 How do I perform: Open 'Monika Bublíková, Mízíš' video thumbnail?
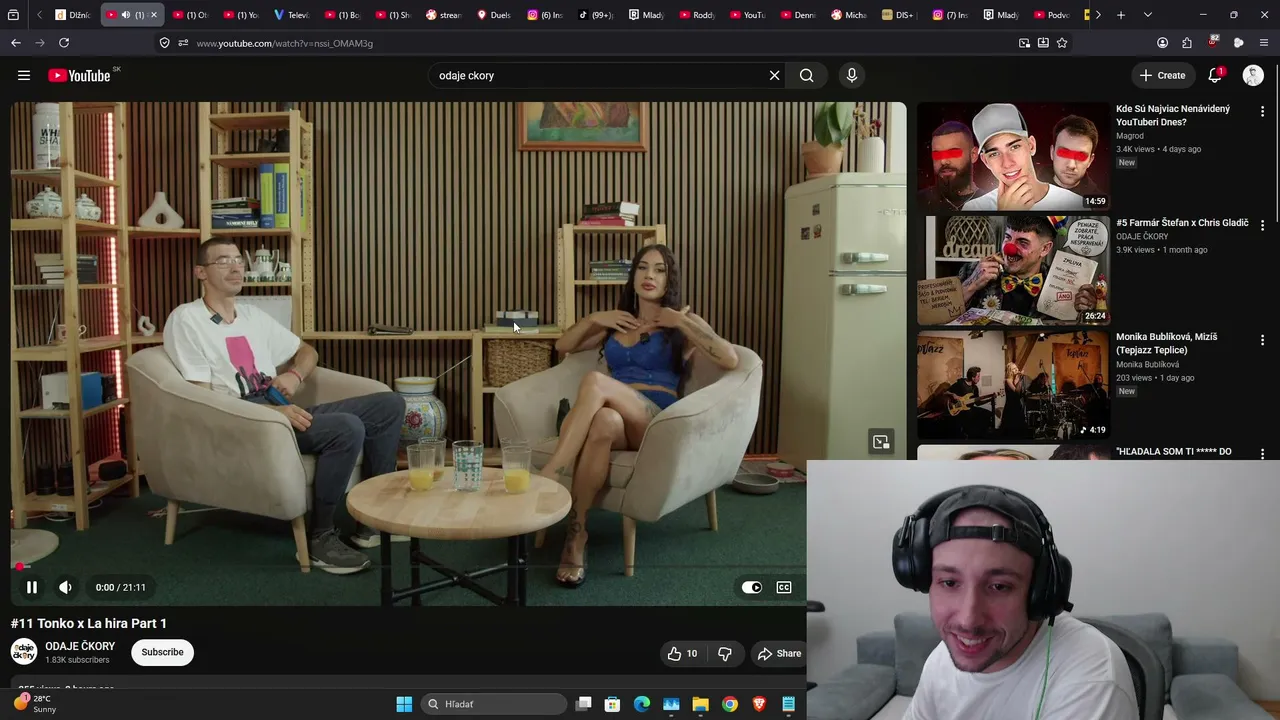click(1013, 385)
